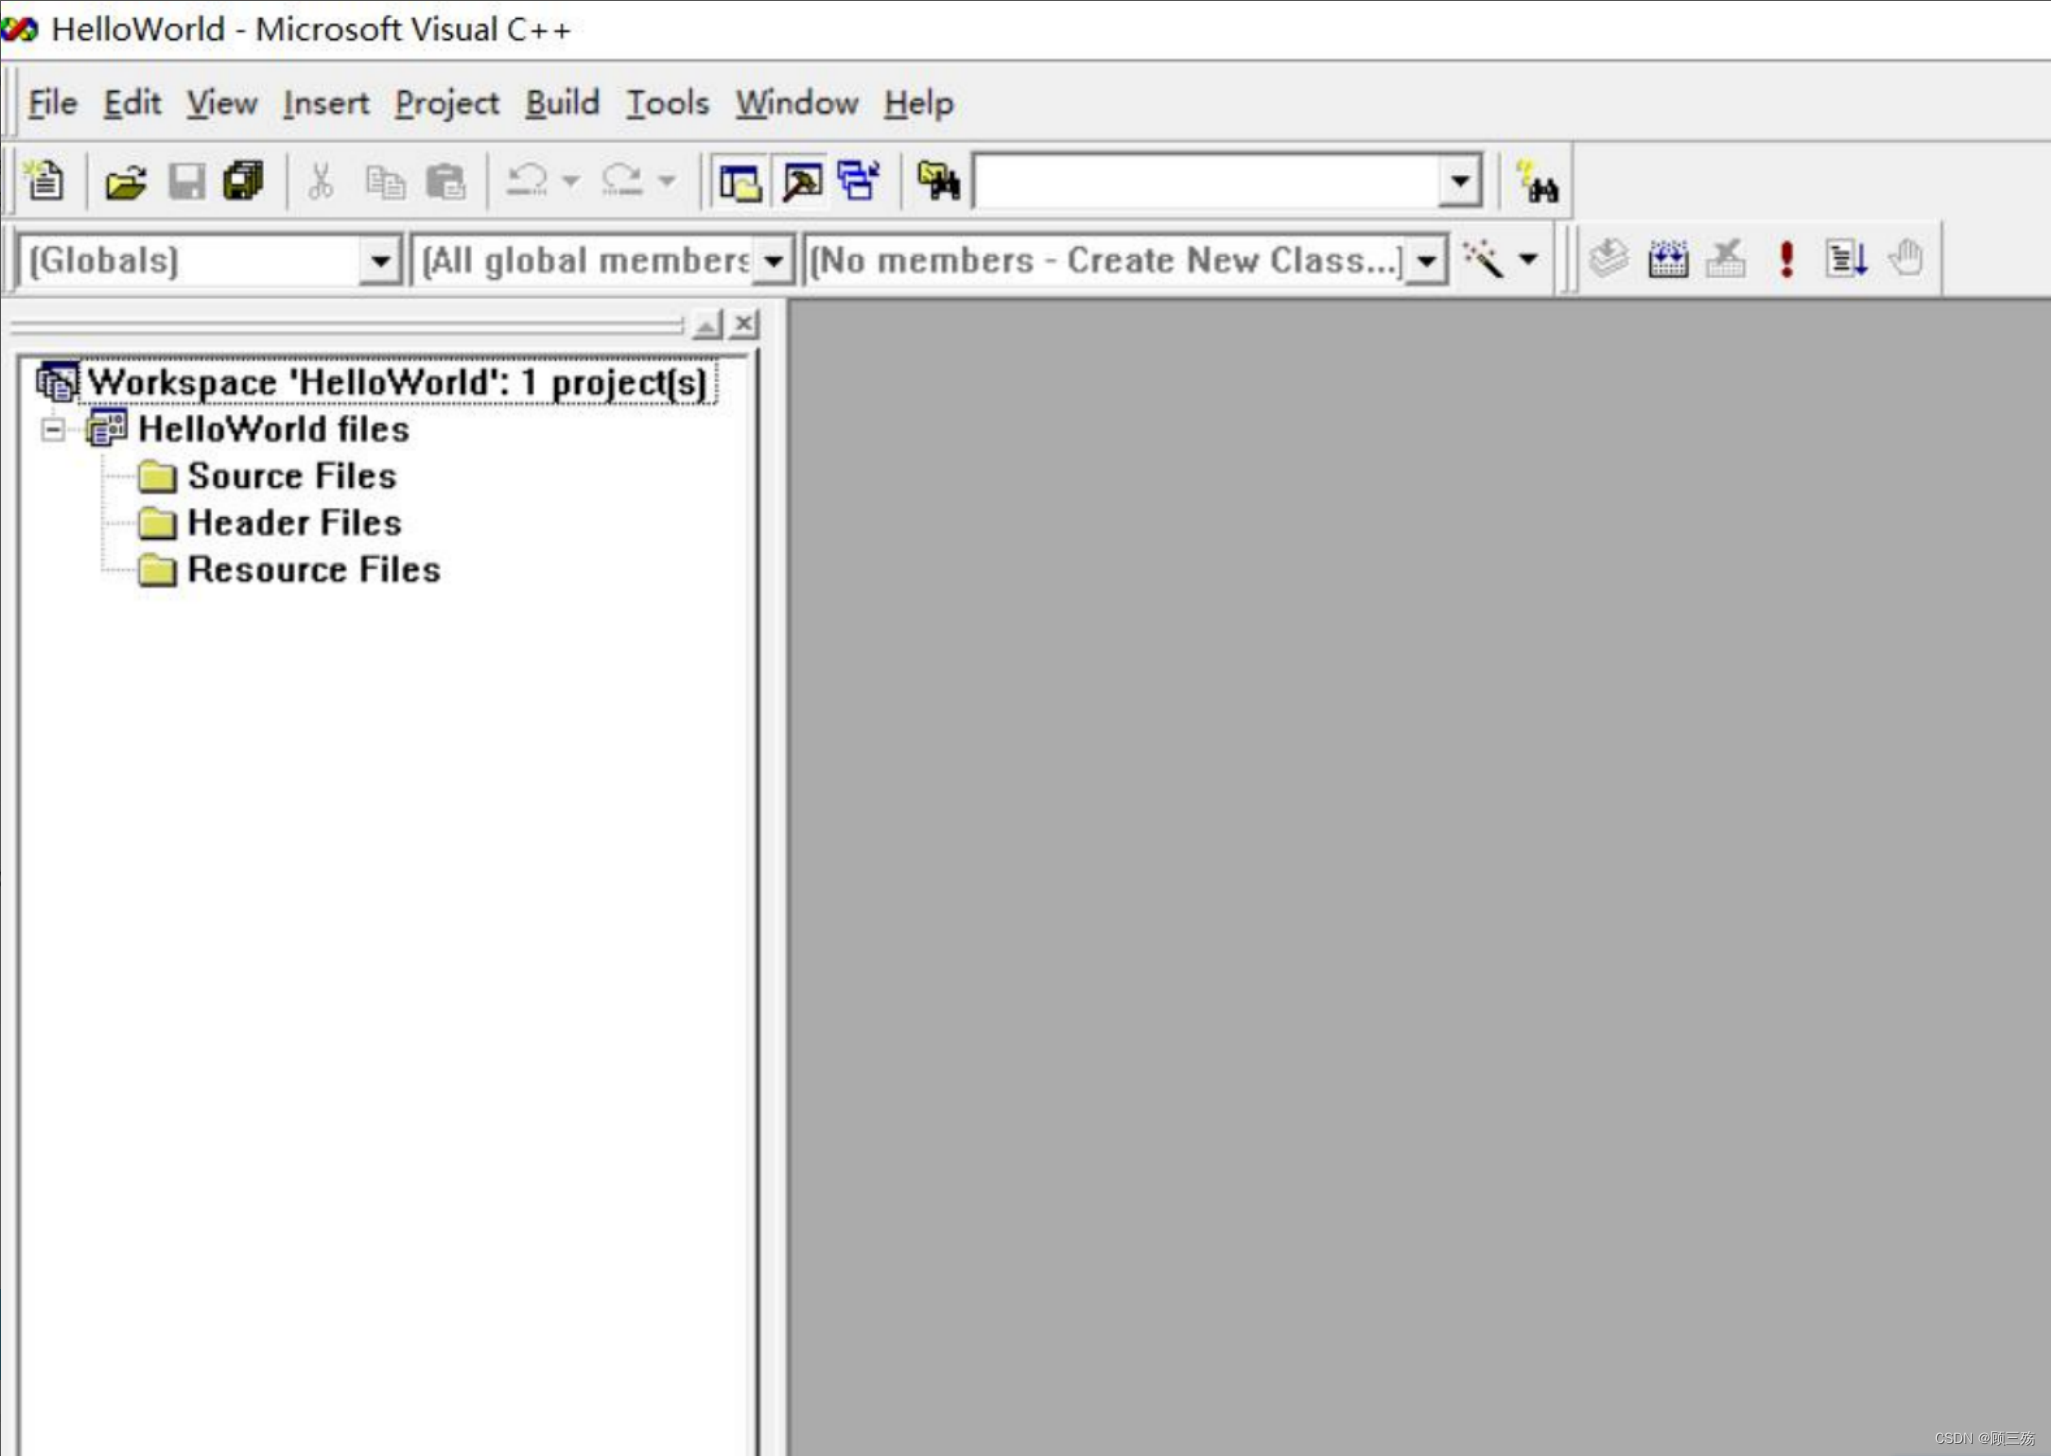
Task: Click the New Text File icon
Action: click(44, 181)
